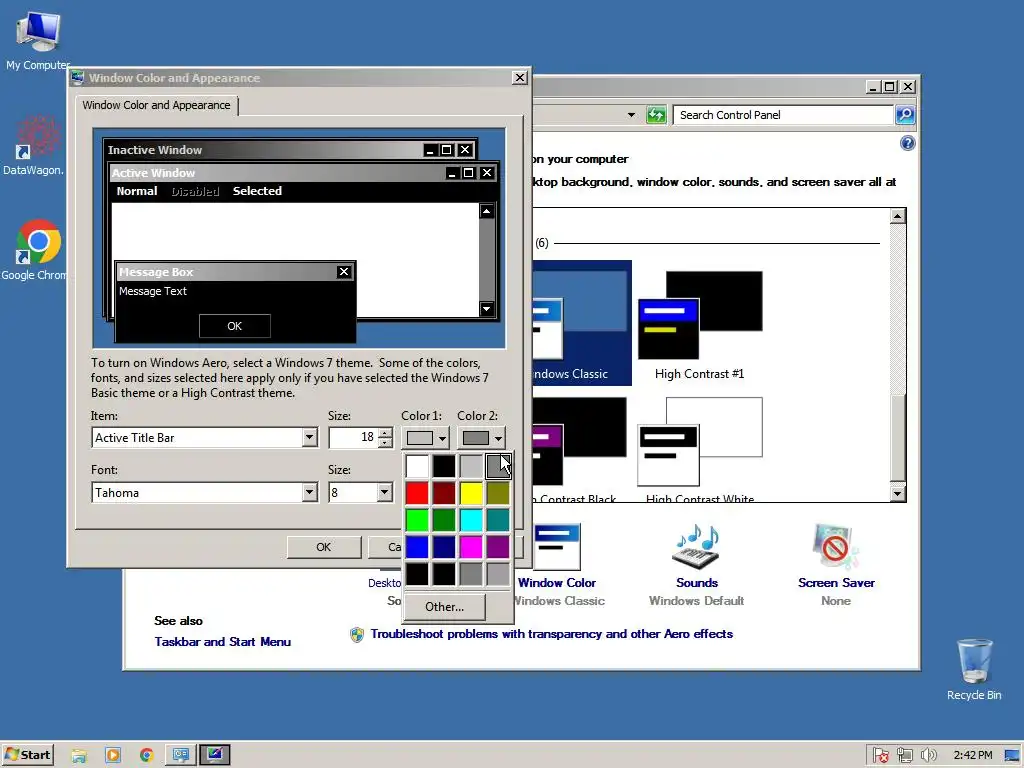Increase the item Size with the up arrow
The height and width of the screenshot is (768, 1024).
[x=385, y=433]
